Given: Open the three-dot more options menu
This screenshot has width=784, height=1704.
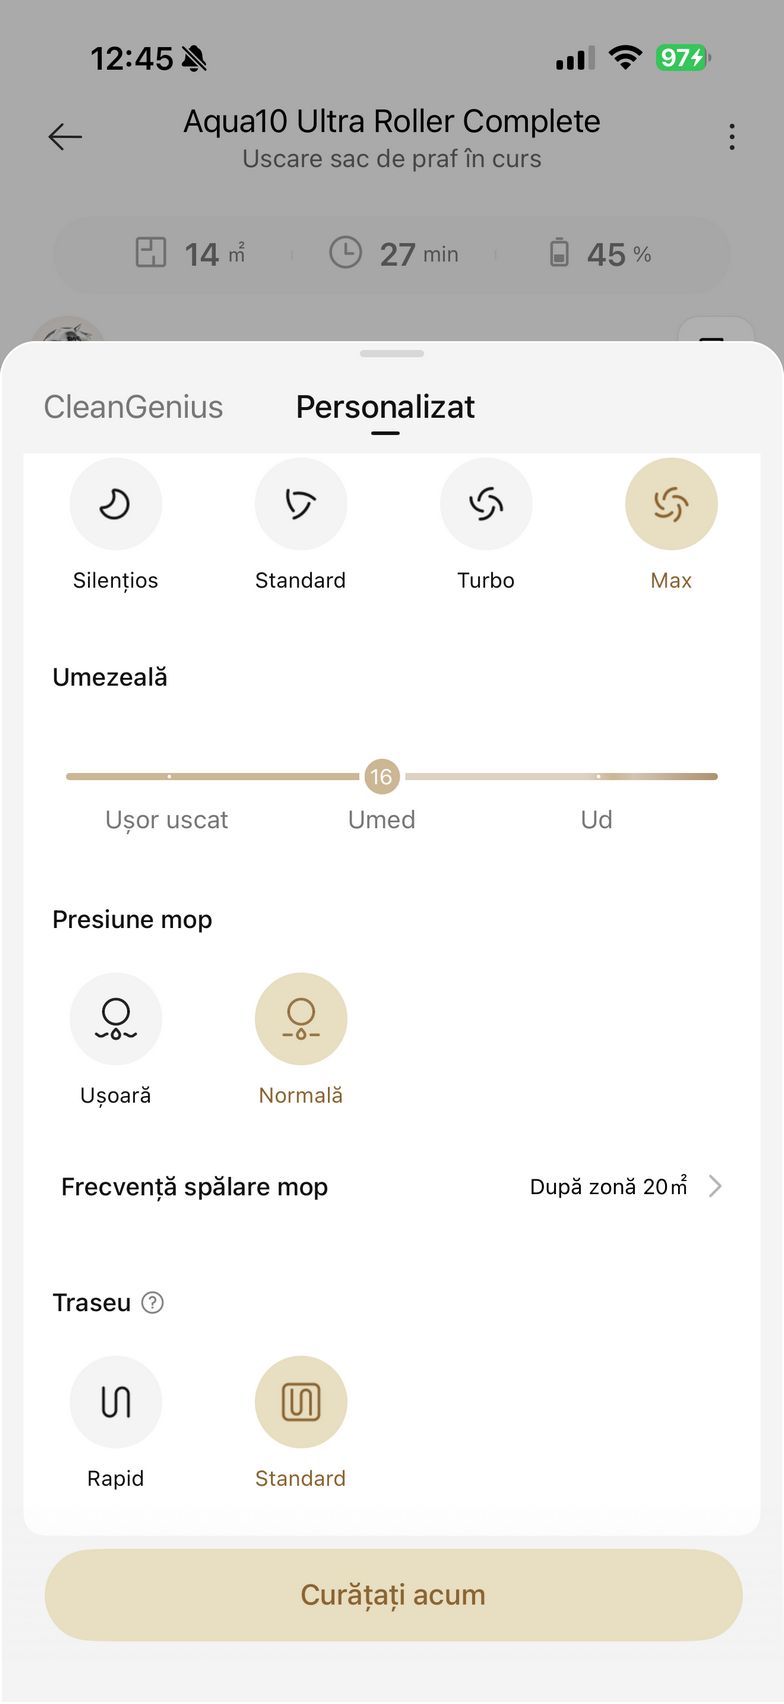Looking at the screenshot, I should [732, 137].
